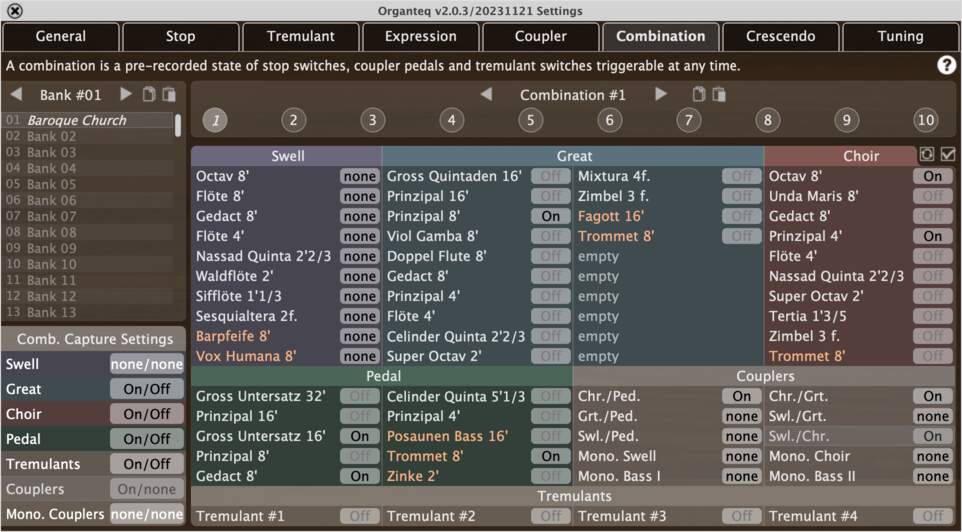The image size is (962, 532).
Task: Toggle Pedal Posaunen Bass 16' state
Action: coord(550,436)
